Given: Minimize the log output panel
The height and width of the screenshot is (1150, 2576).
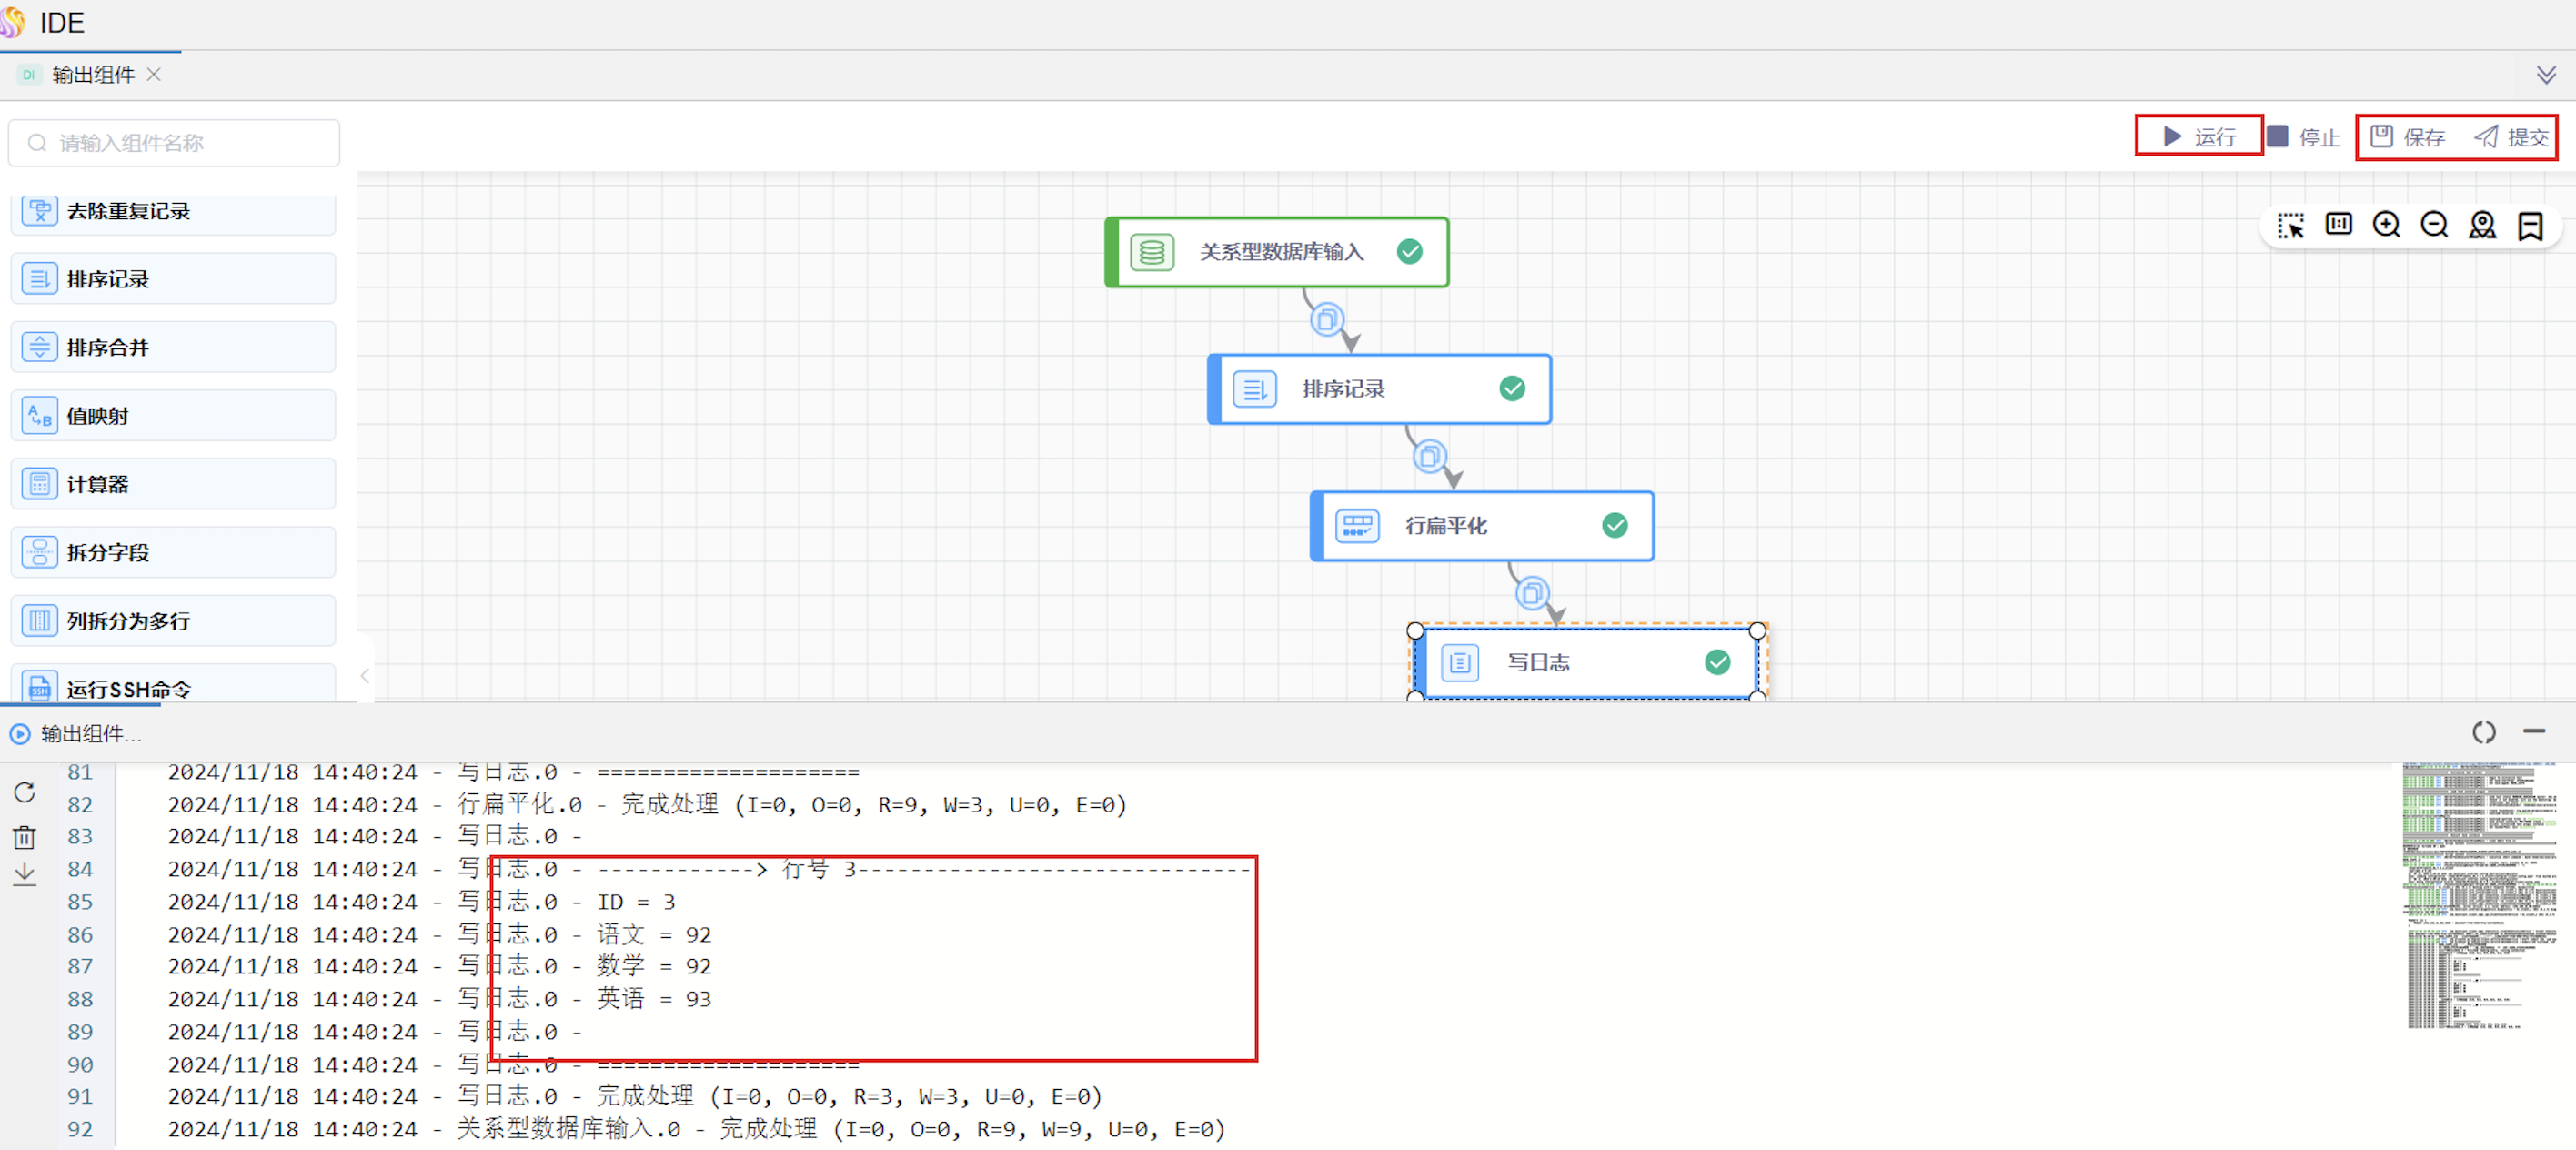Looking at the screenshot, I should click(x=2533, y=732).
